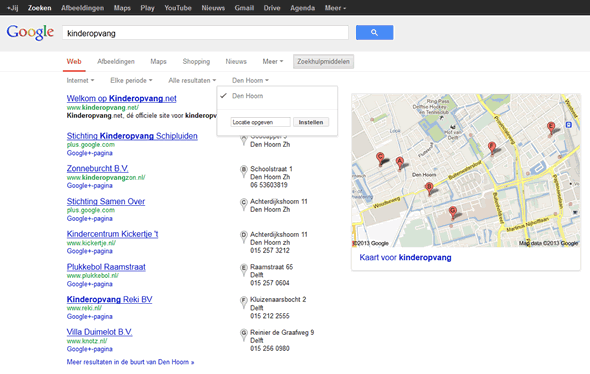Viewport: 590px width, 374px height.
Task: Click map pin B on the map
Action: pos(429,188)
